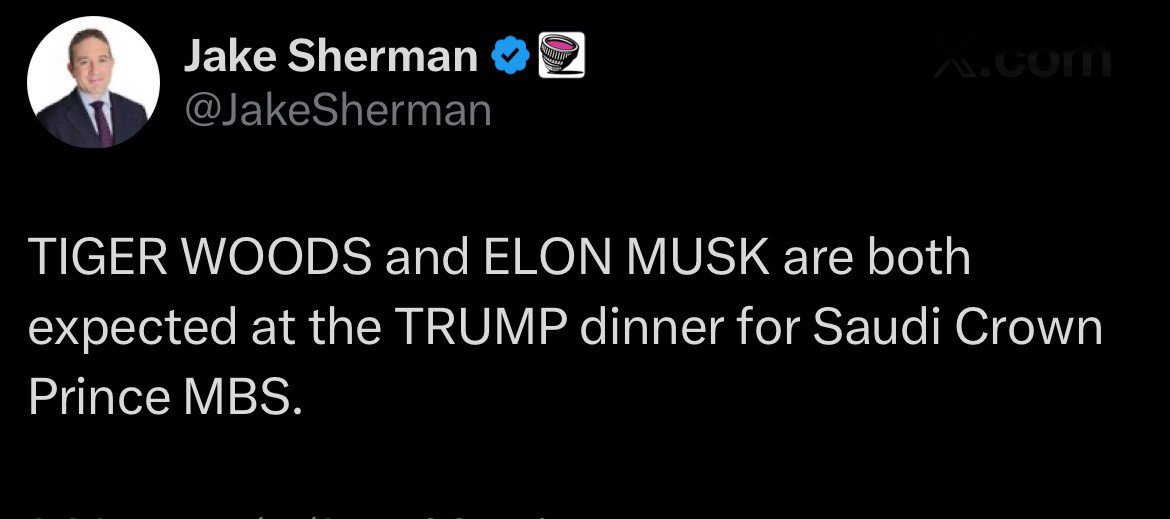Click the blue verified checkmark badge
Viewport: 1170px width, 519px height.
(510, 57)
